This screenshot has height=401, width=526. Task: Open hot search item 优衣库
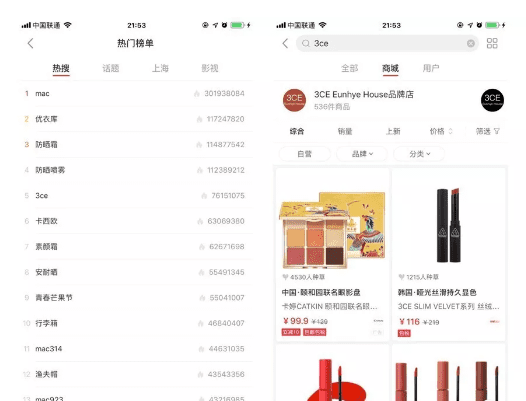pos(136,119)
